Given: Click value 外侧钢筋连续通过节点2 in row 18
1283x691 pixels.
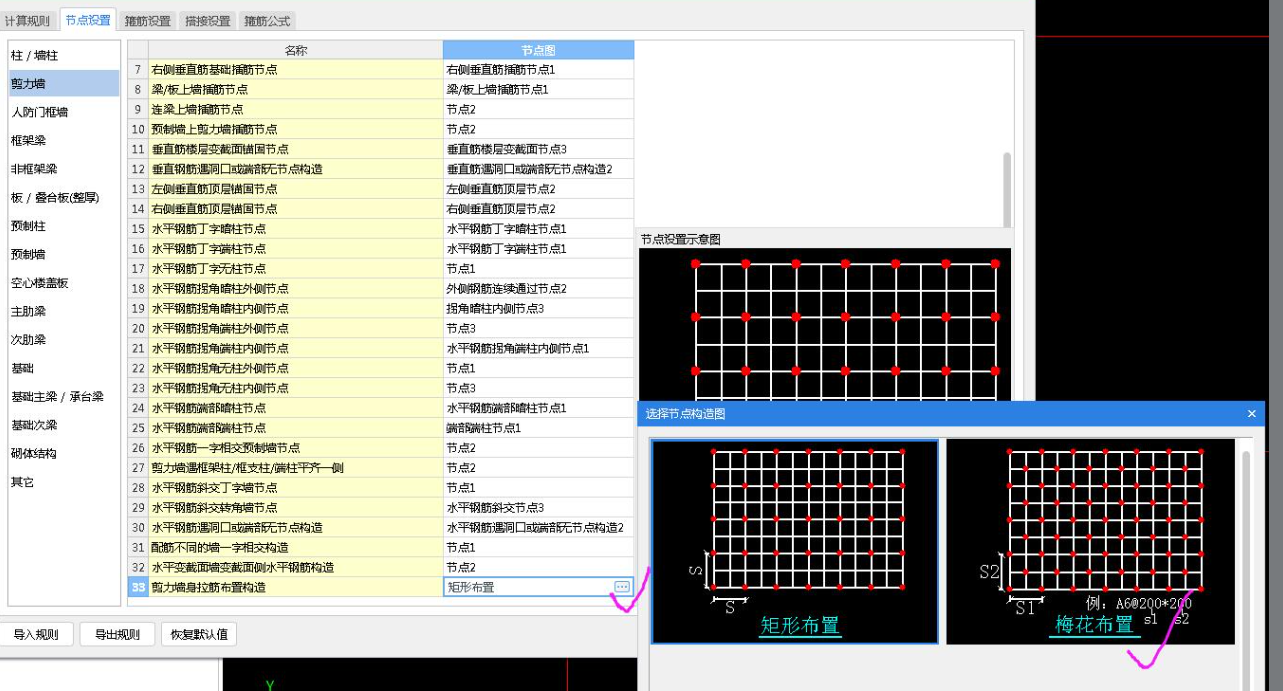Looking at the screenshot, I should [538, 288].
